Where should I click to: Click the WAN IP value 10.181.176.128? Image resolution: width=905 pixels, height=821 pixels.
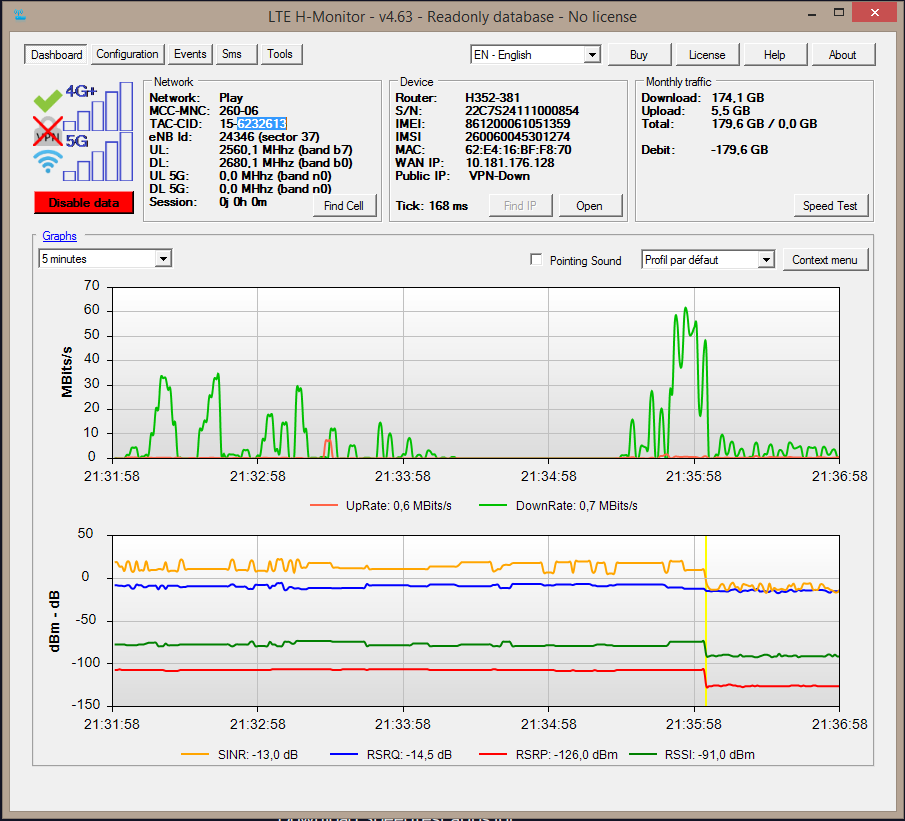510,163
